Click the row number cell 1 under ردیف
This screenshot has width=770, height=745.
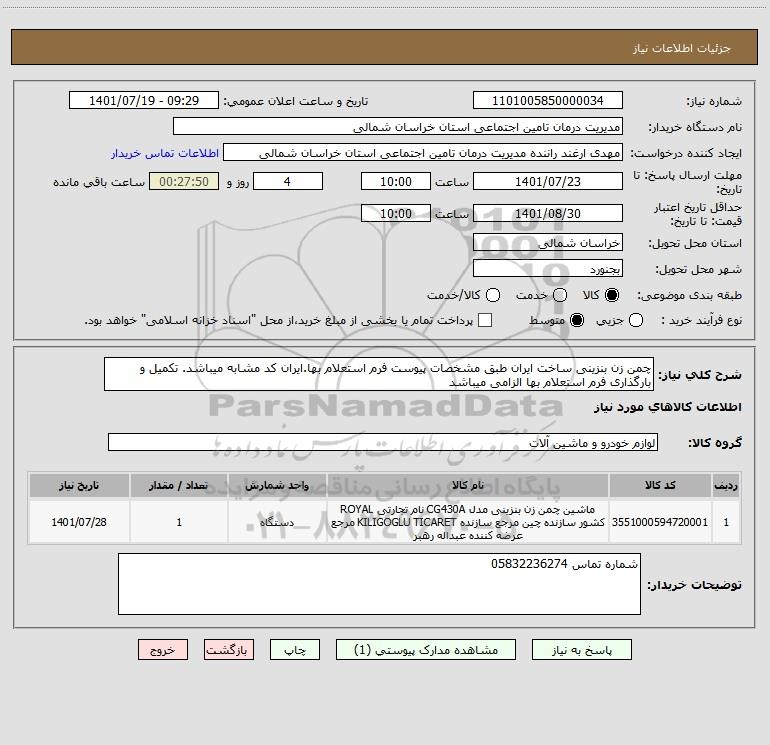[726, 522]
